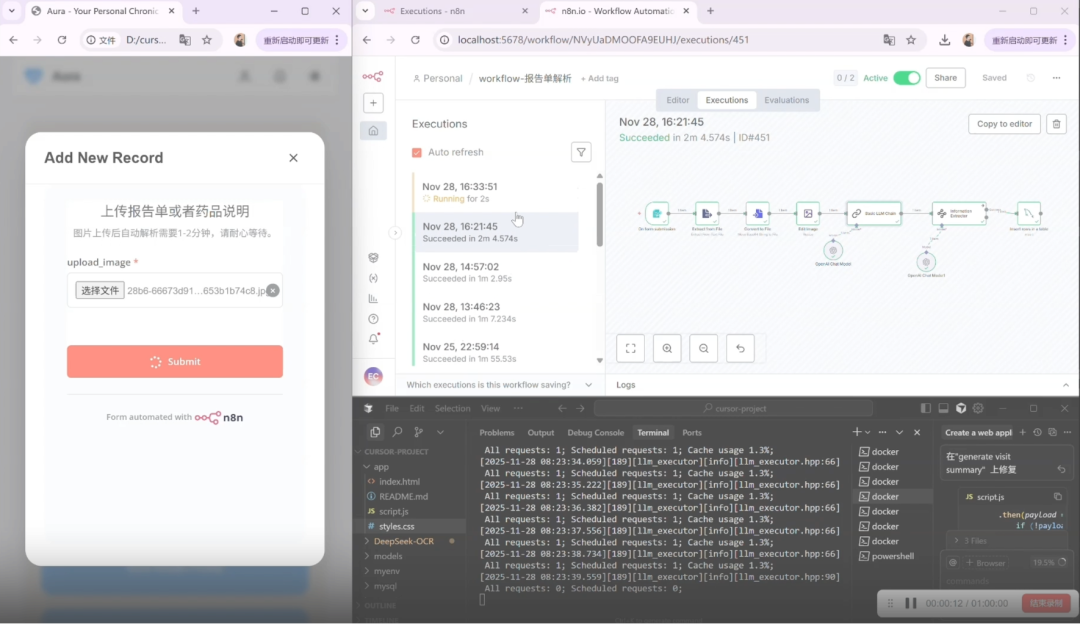Click n8n help question mark icon
This screenshot has width=1080, height=624.
(x=373, y=319)
